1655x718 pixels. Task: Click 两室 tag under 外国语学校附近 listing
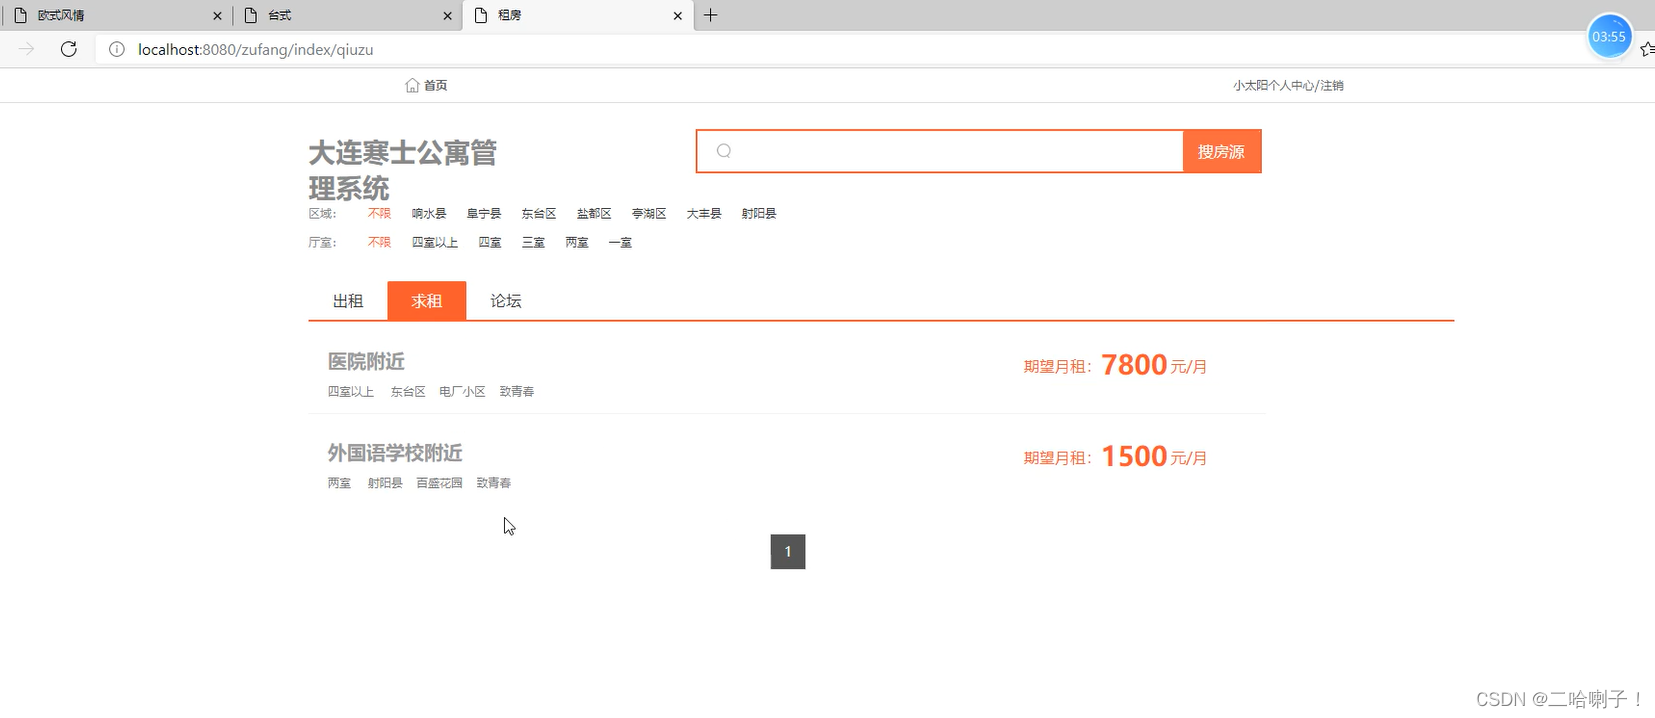(x=339, y=482)
